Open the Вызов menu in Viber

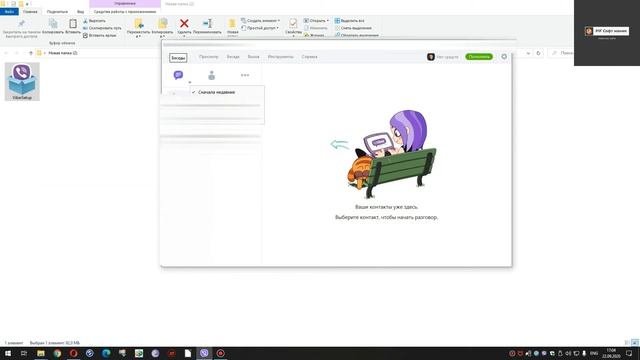(x=253, y=57)
